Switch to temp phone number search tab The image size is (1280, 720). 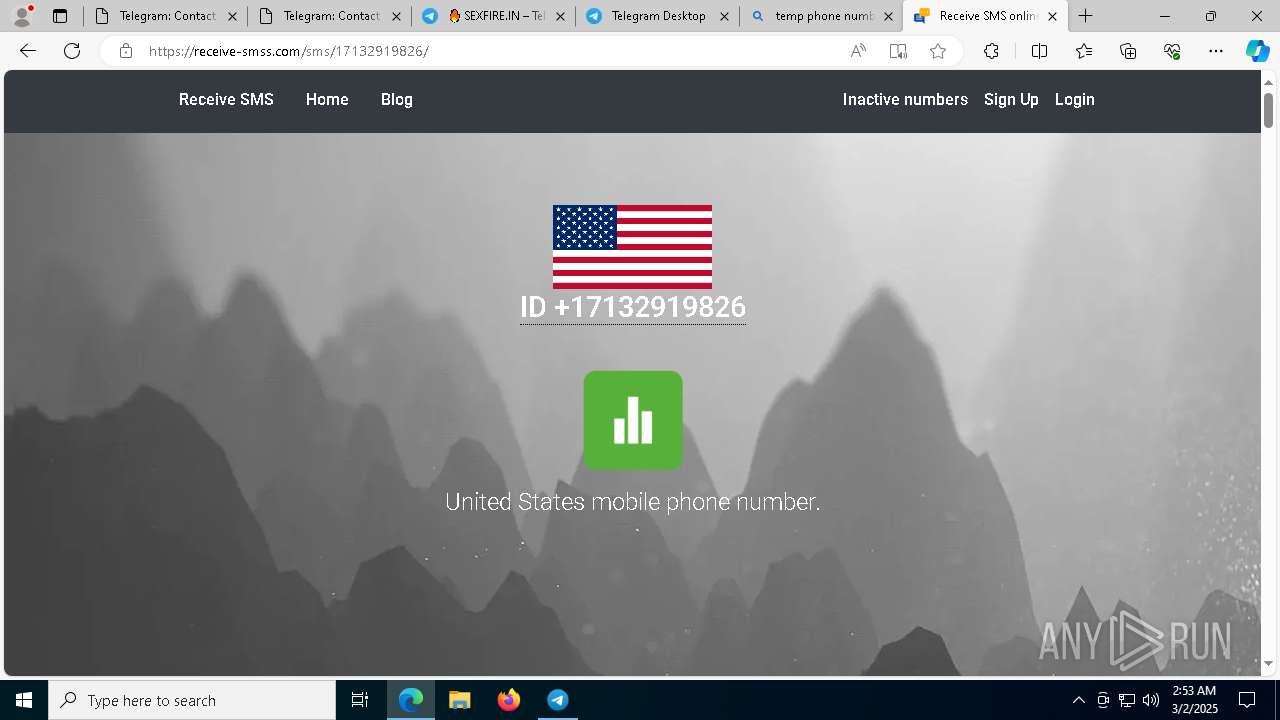point(822,16)
